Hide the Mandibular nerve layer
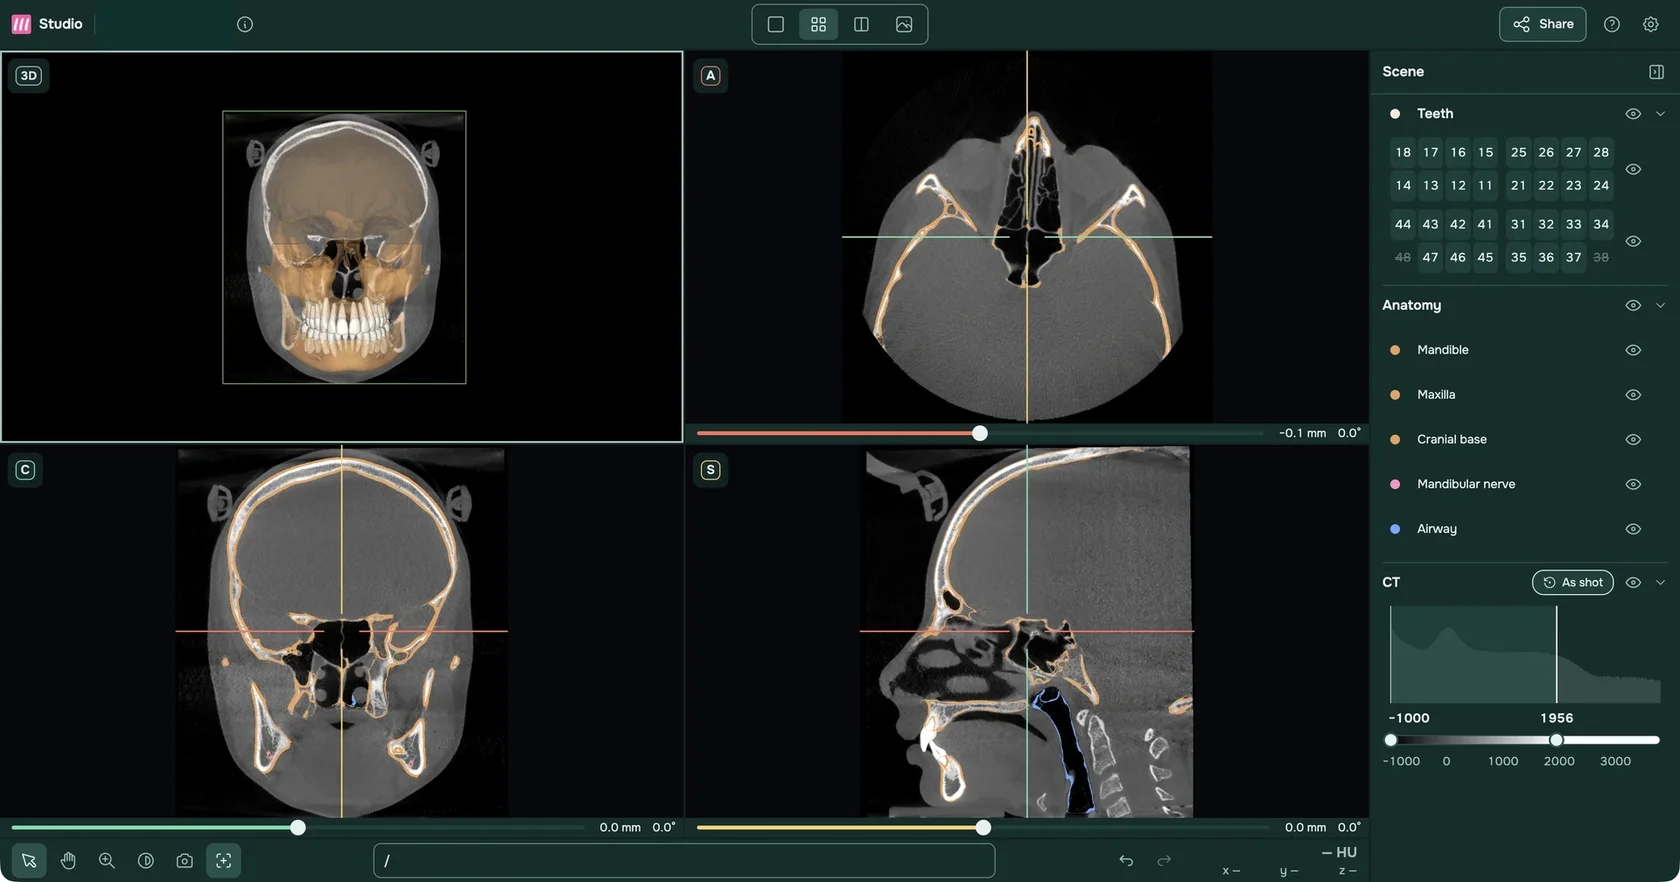 click(x=1633, y=484)
